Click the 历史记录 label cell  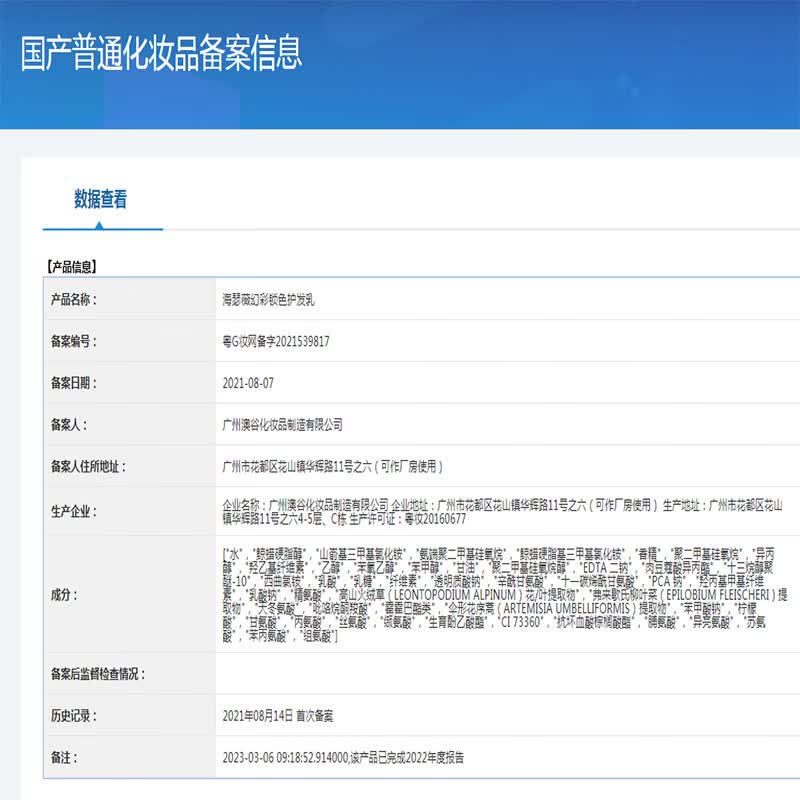click(x=130, y=715)
